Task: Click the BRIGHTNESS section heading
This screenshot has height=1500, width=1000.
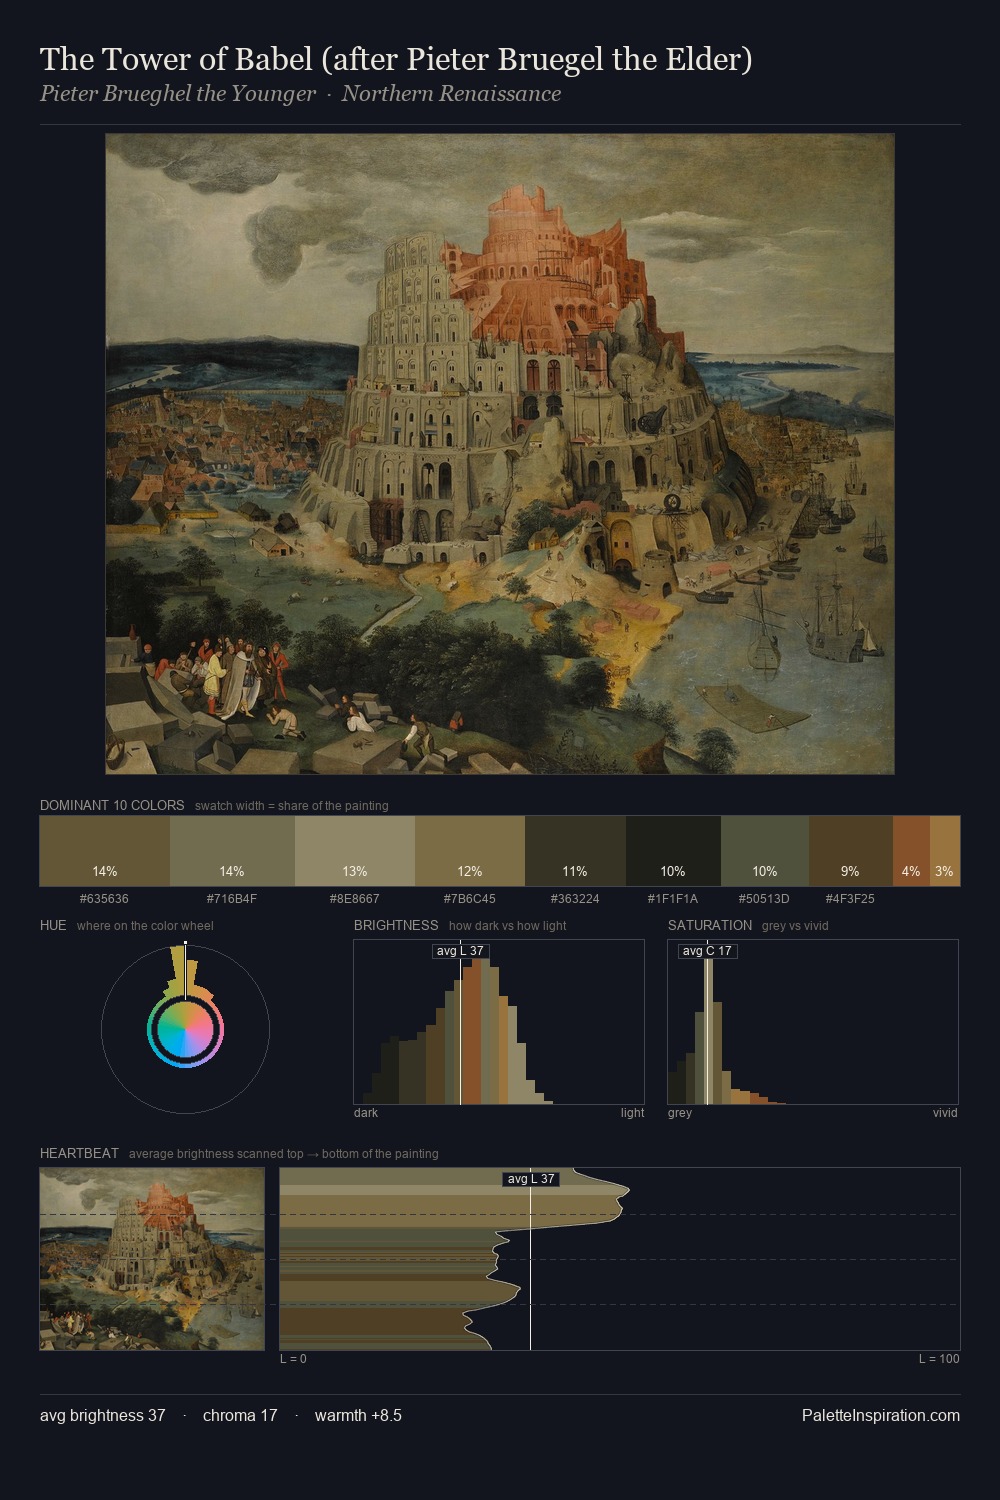Action: 396,925
